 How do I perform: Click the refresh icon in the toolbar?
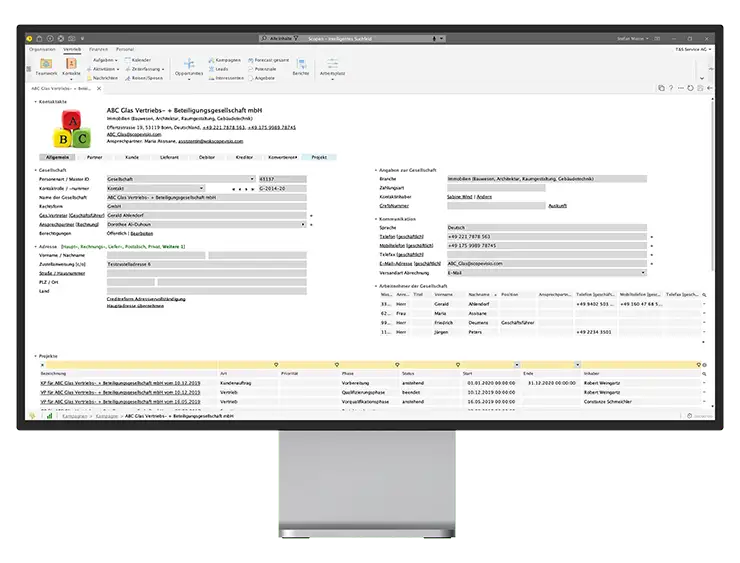[x=690, y=88]
